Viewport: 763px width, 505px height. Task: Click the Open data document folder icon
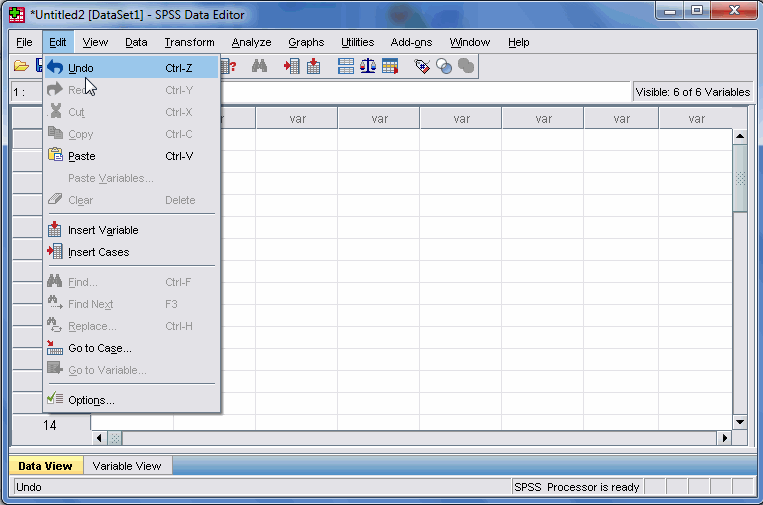pyautogui.click(x=21, y=66)
